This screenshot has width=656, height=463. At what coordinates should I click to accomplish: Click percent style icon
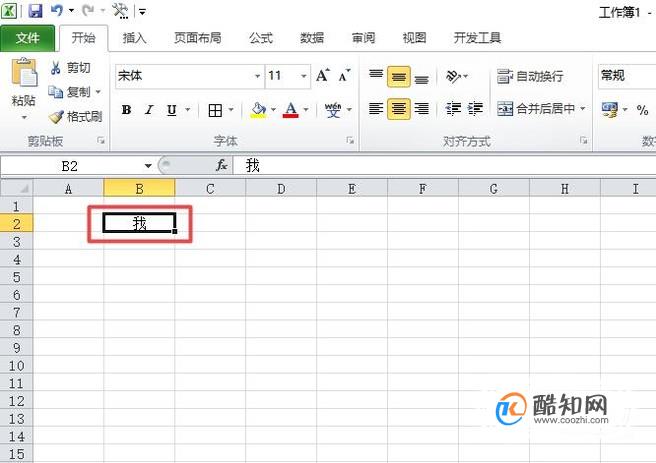[x=643, y=110]
